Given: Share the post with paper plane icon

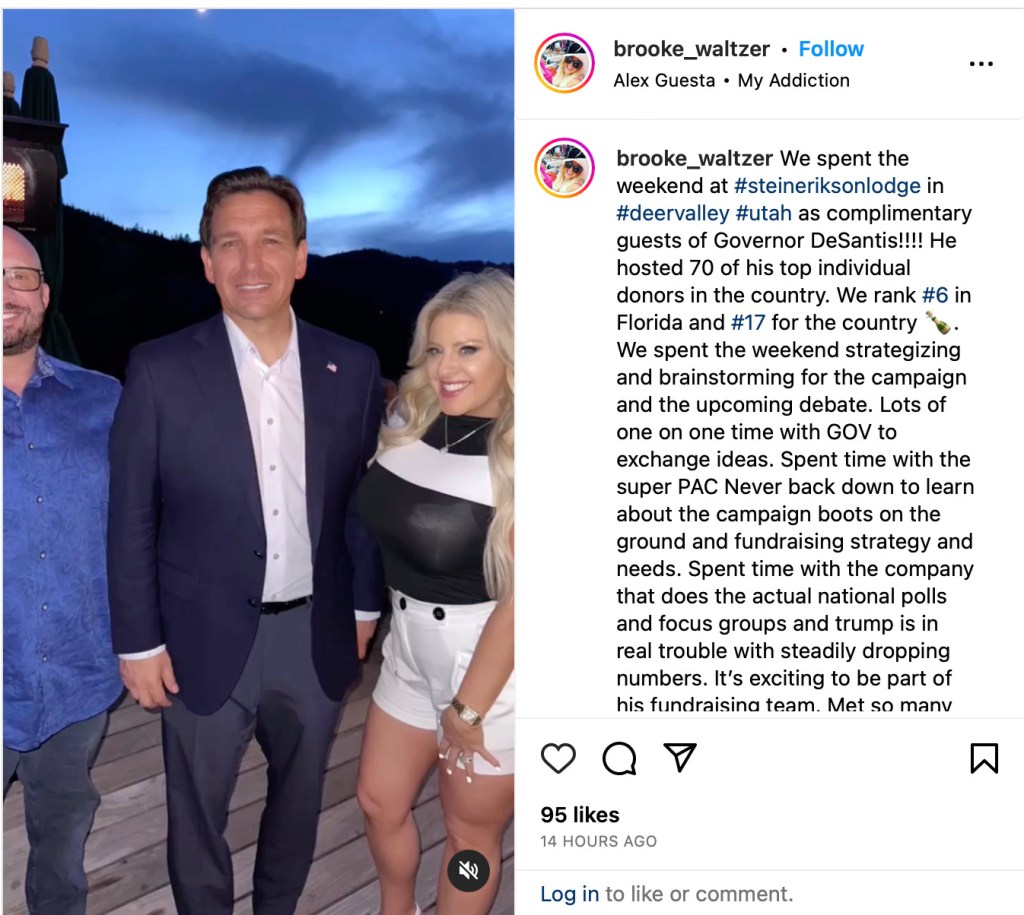Looking at the screenshot, I should pos(680,757).
